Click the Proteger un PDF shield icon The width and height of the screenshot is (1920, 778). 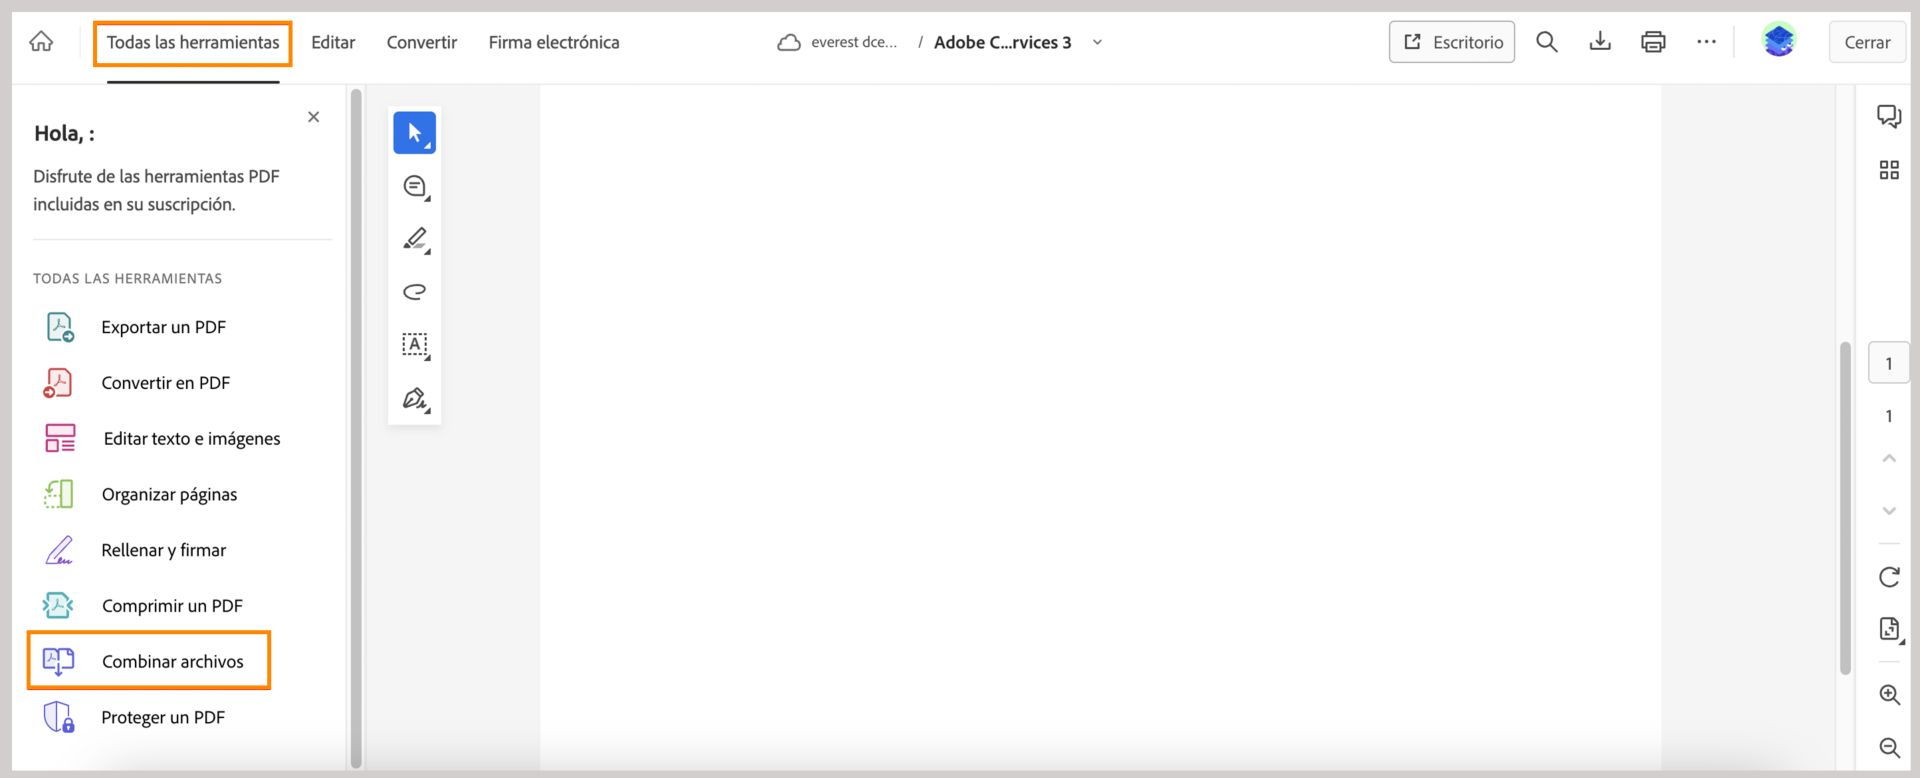click(58, 717)
